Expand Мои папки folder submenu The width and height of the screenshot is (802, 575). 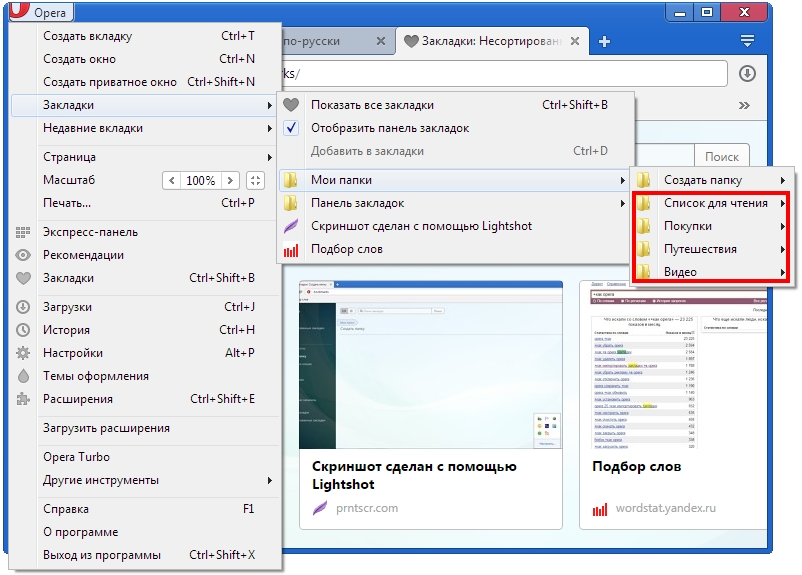(x=455, y=180)
